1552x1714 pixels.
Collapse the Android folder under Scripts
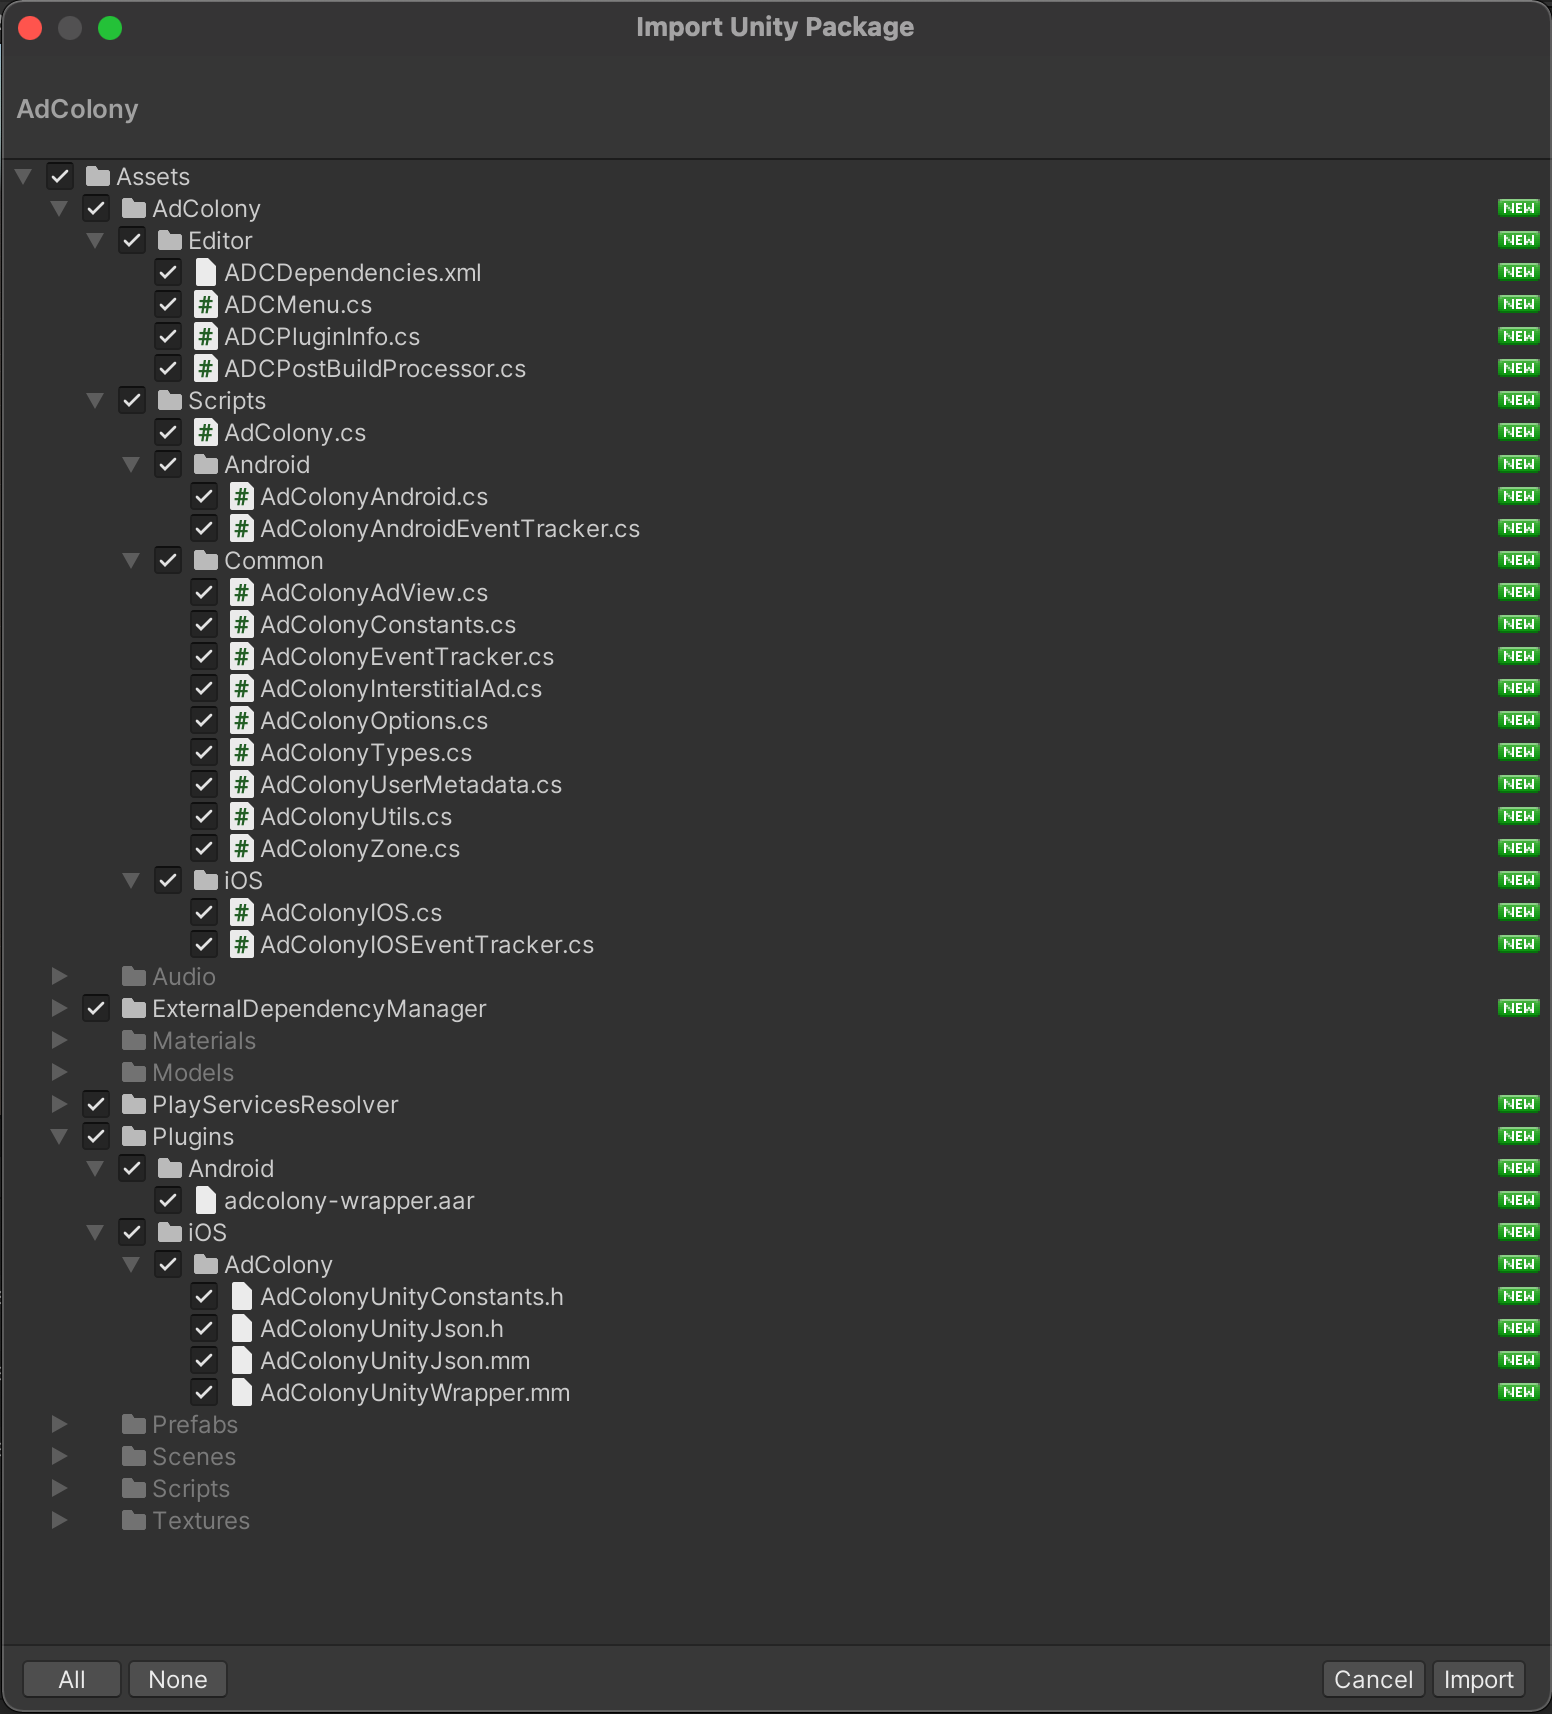pyautogui.click(x=131, y=465)
